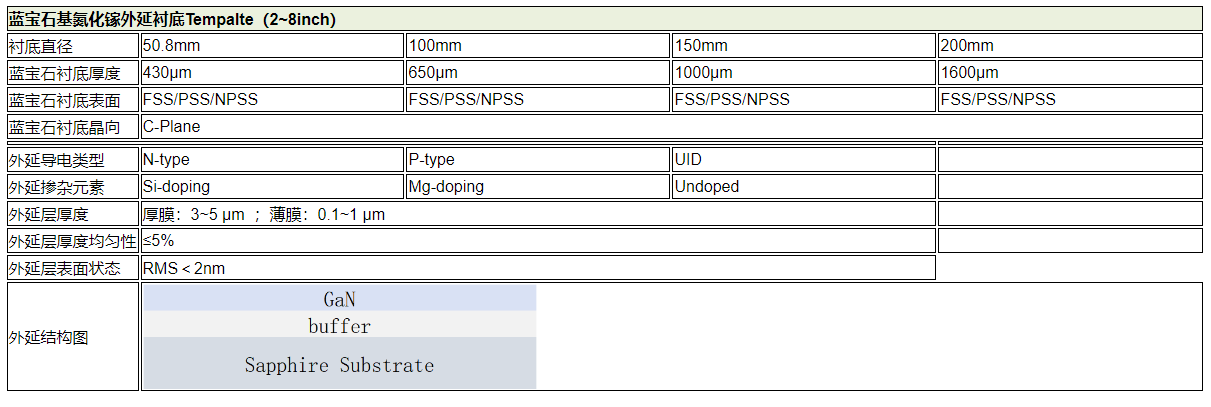This screenshot has width=1211, height=407.
Task: Select the Undoped cell
Action: (x=804, y=187)
